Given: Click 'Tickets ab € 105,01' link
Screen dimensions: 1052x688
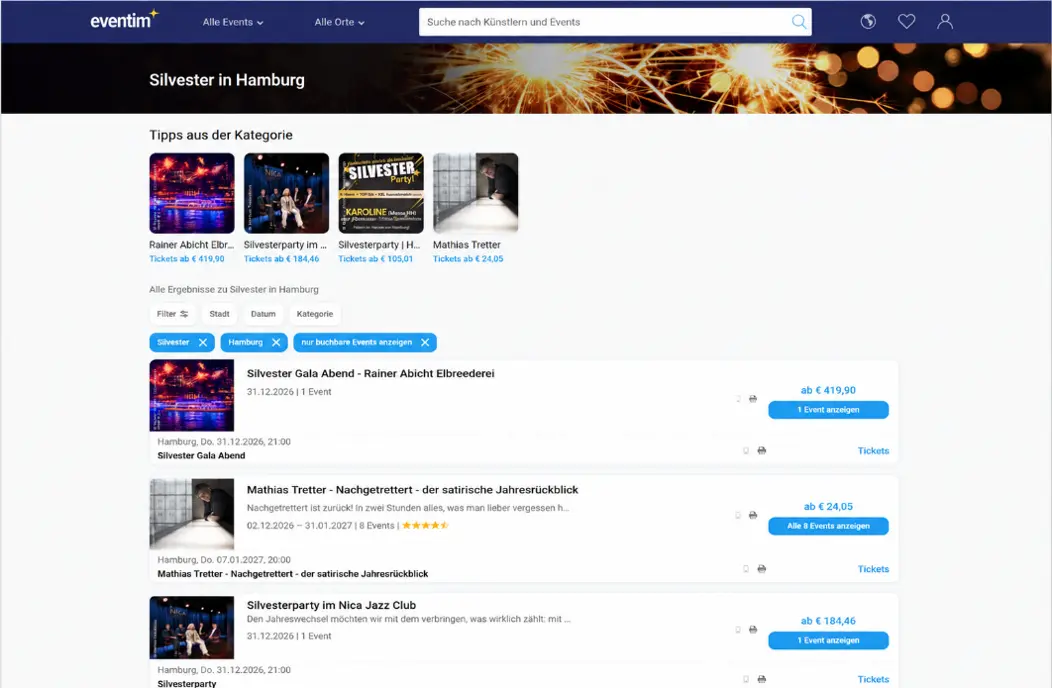Looking at the screenshot, I should pyautogui.click(x=376, y=258).
